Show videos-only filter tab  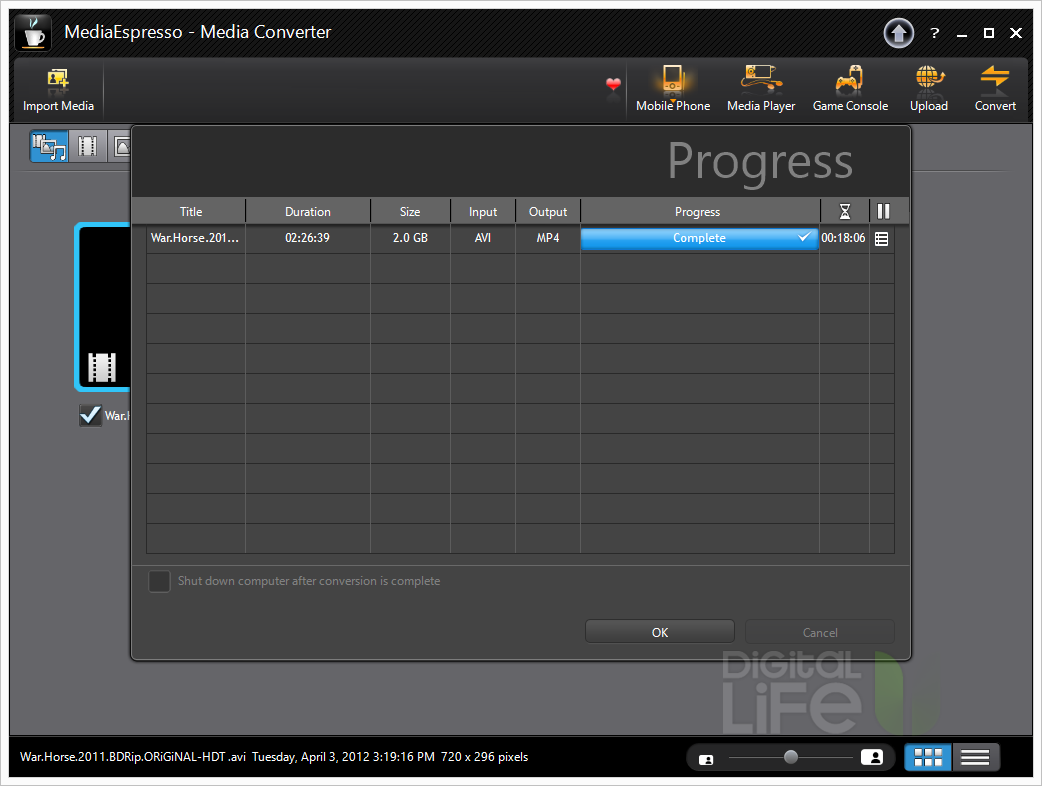[88, 146]
